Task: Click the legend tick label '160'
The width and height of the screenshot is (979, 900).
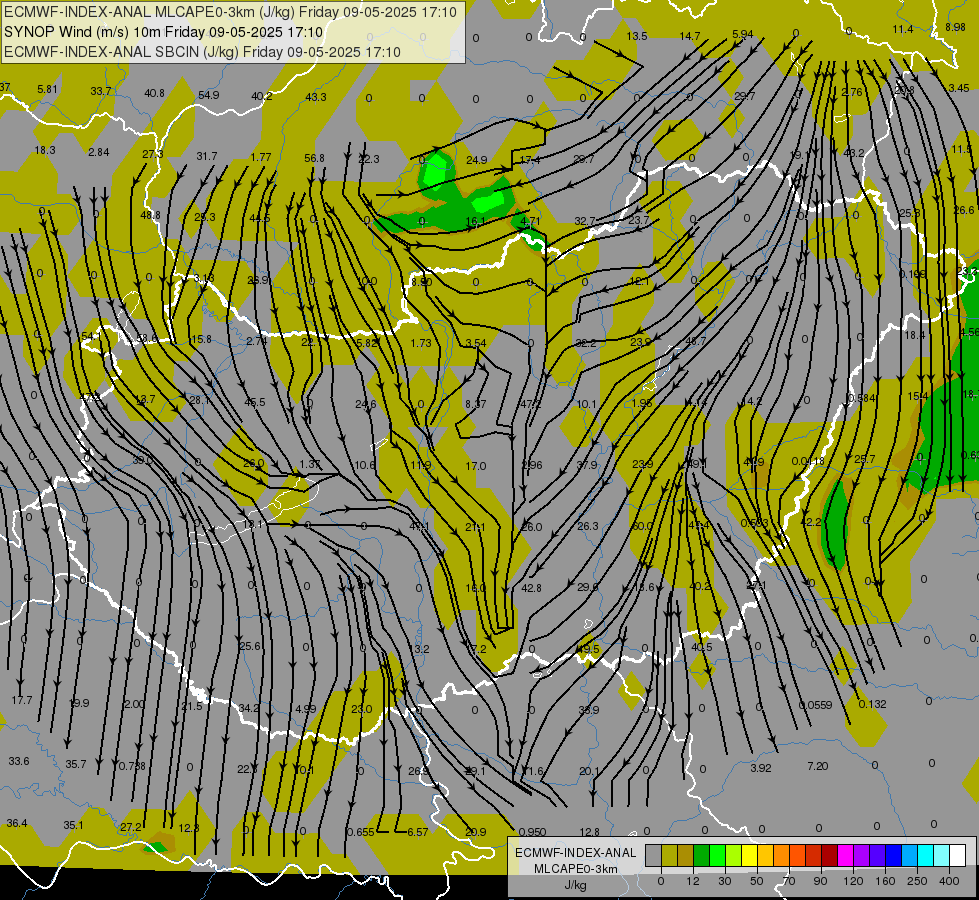Action: 885,881
